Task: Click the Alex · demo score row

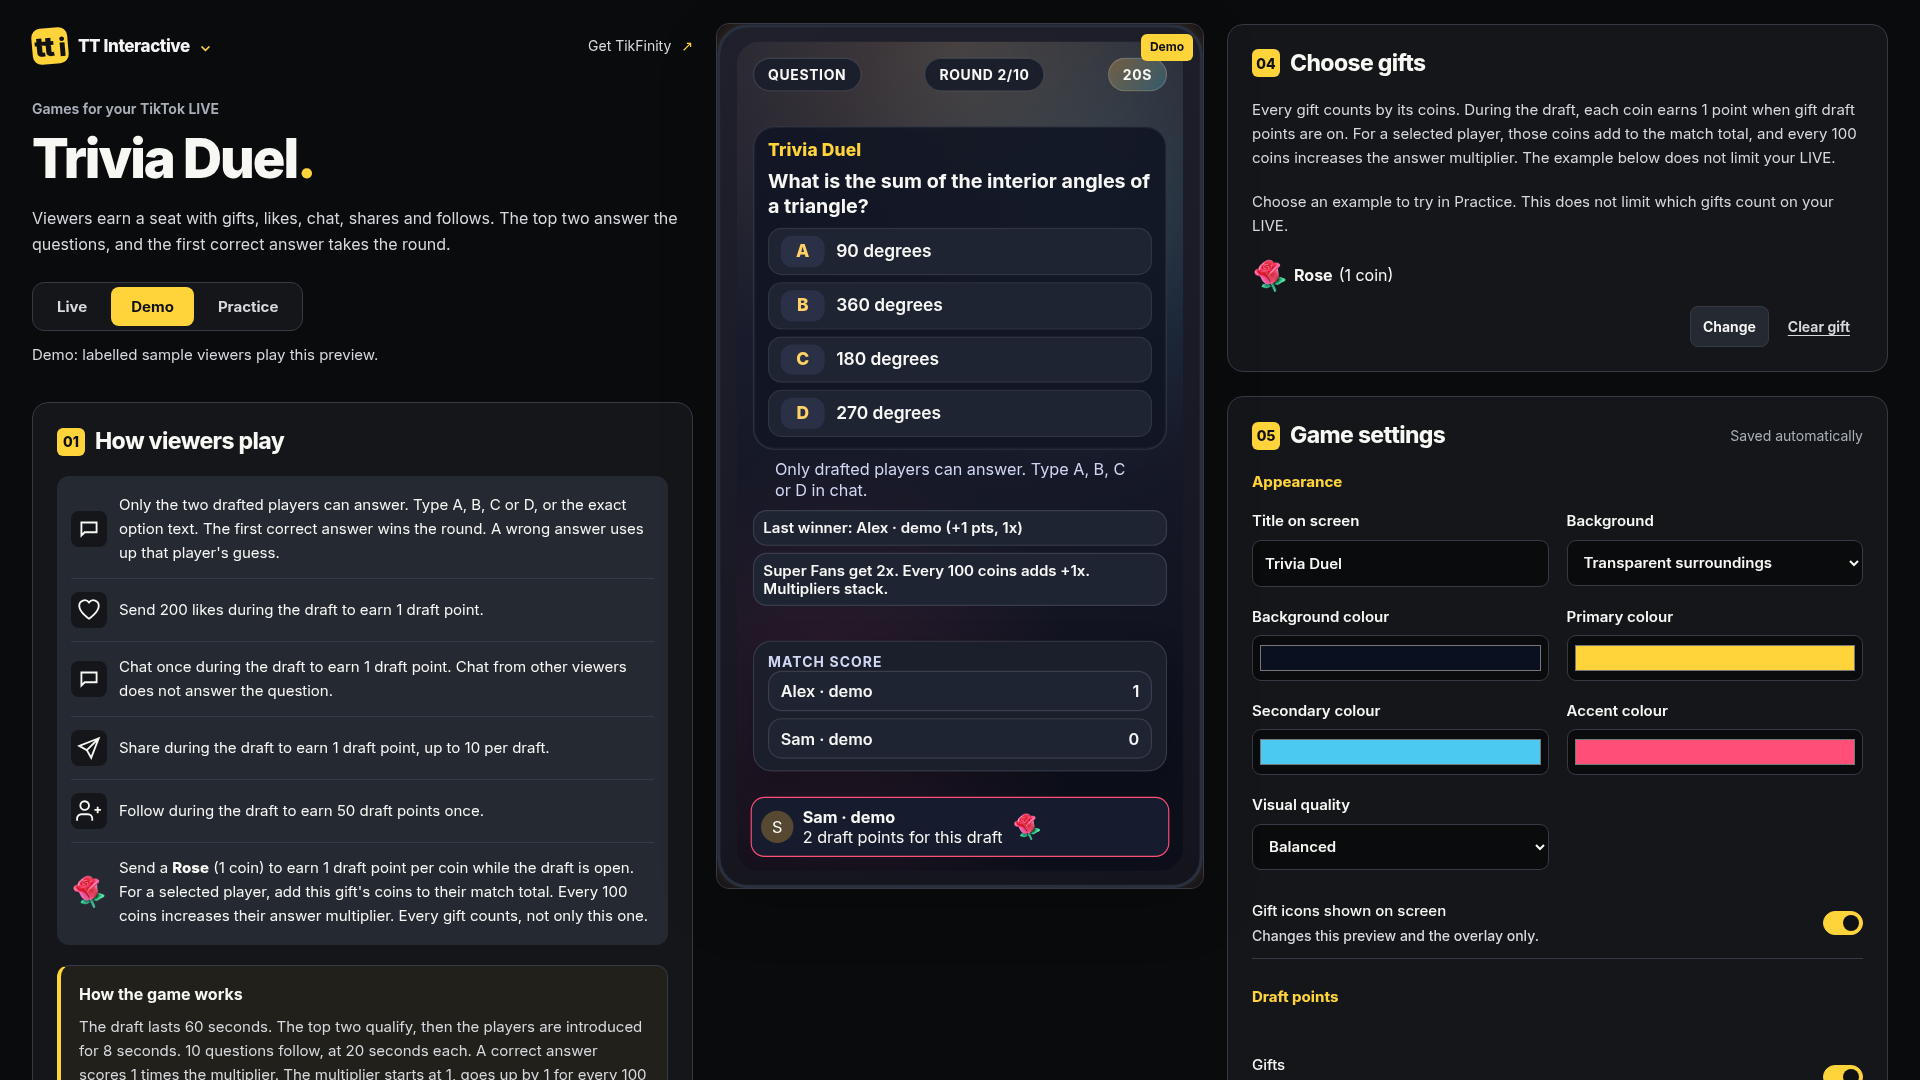Action: click(x=959, y=691)
